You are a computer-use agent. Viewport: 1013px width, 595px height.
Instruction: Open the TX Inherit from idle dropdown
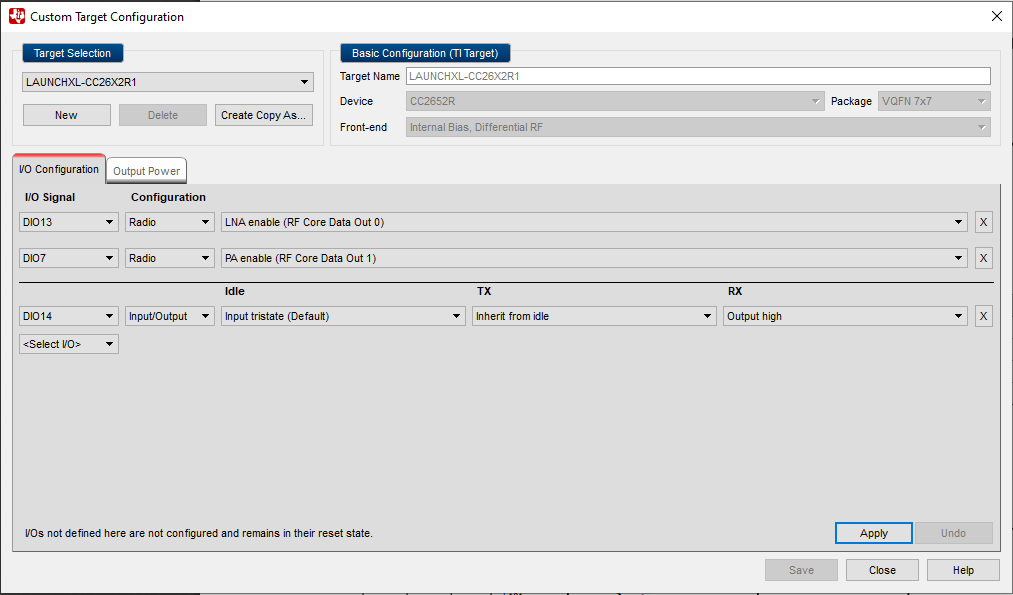point(594,317)
